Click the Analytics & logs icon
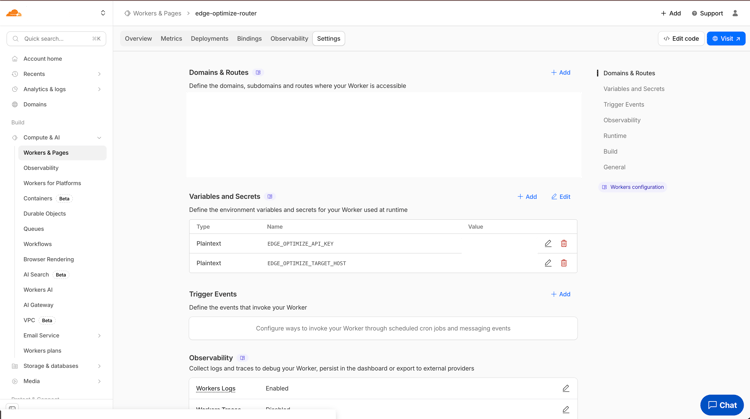 (x=15, y=89)
